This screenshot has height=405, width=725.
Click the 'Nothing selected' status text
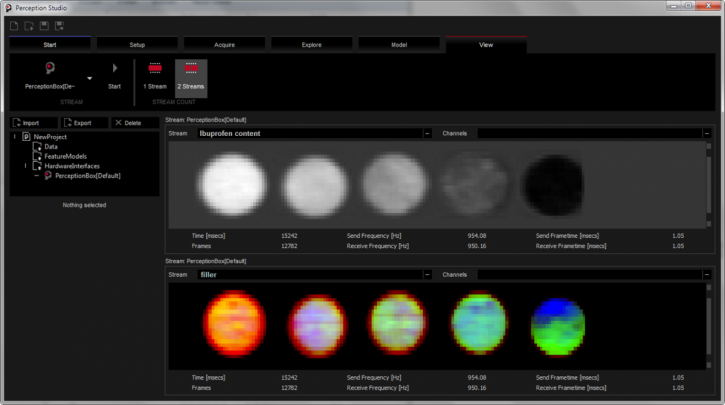[x=84, y=205]
